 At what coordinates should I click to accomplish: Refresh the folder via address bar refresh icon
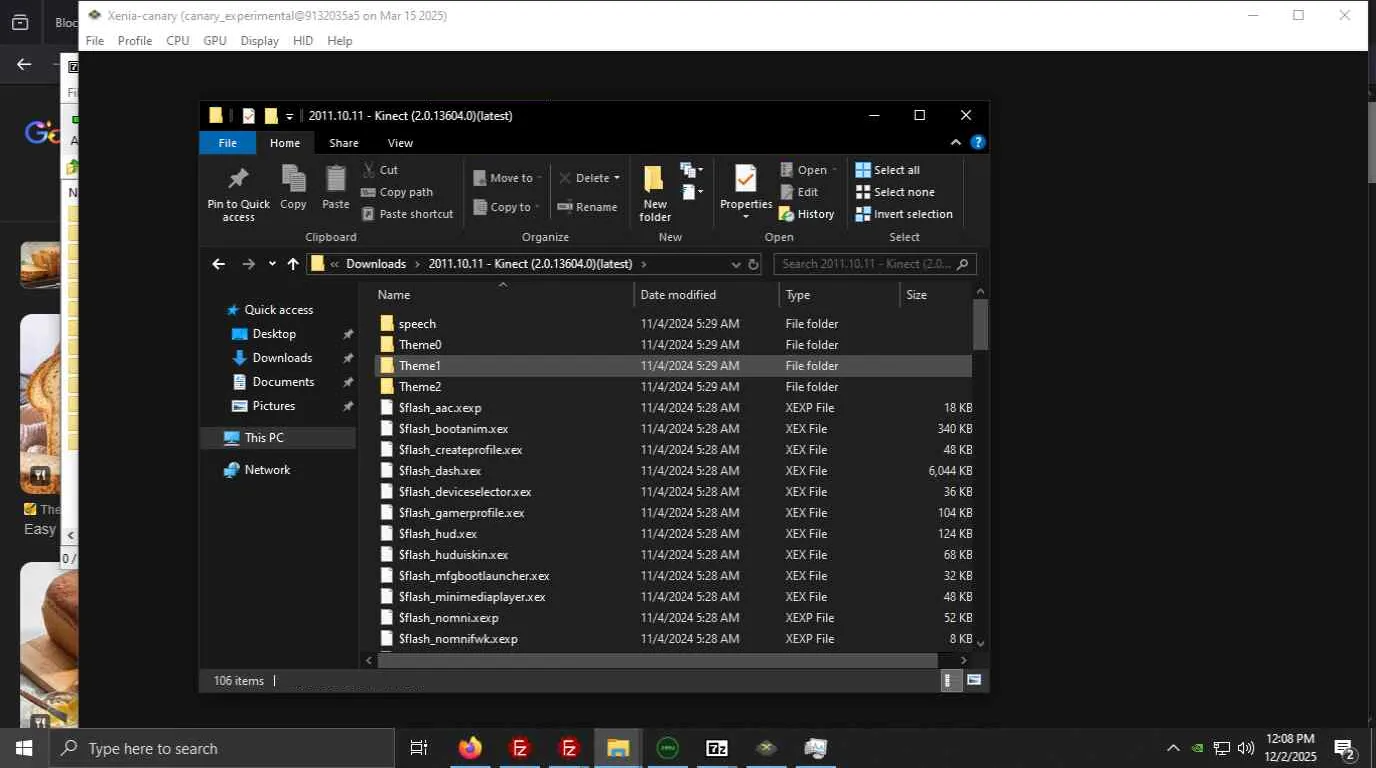[753, 264]
